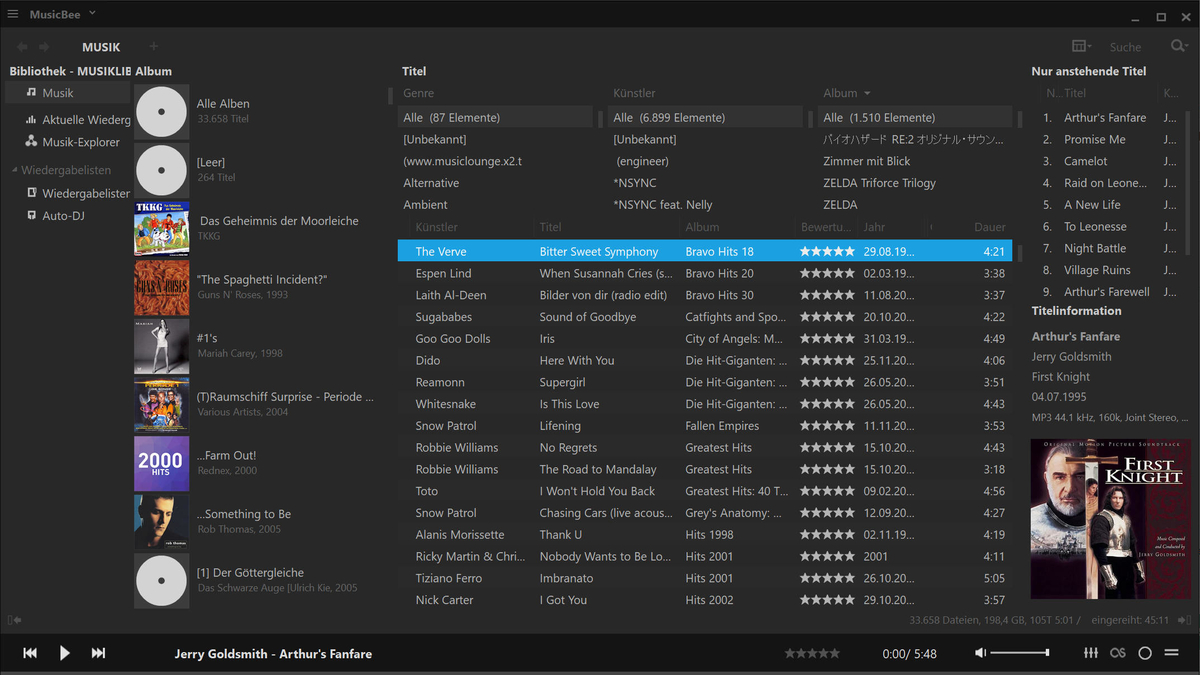Adjust the volume slider
This screenshot has height=675, width=1200.
click(x=1020, y=653)
